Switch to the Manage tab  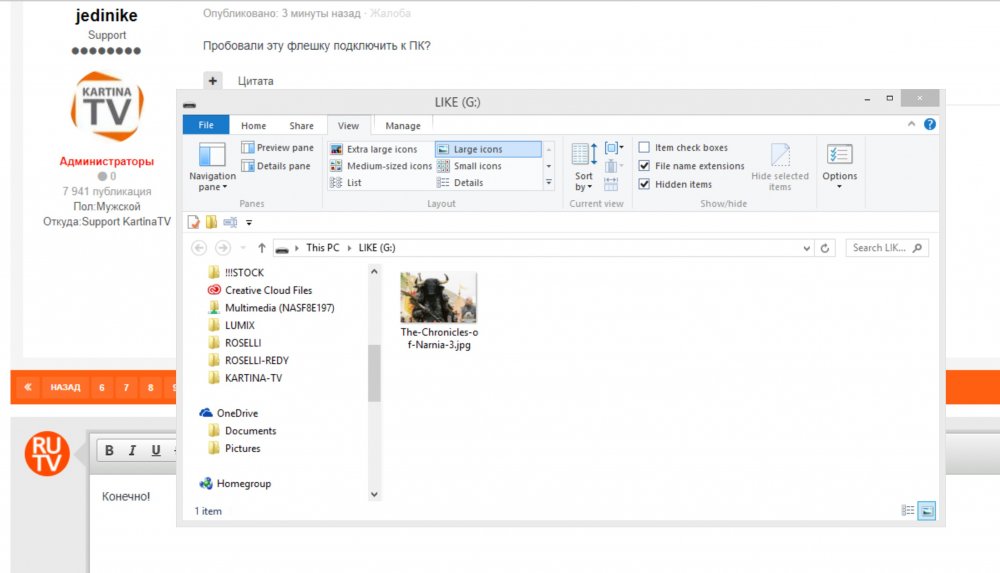coord(402,126)
